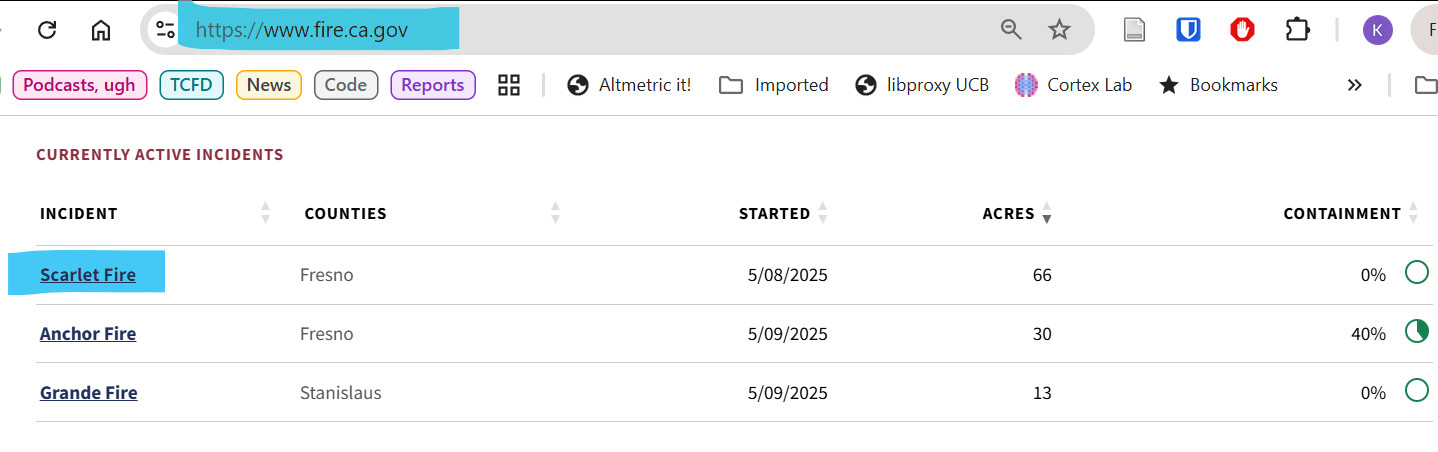Open the extensions puzzle piece menu

tap(1297, 30)
